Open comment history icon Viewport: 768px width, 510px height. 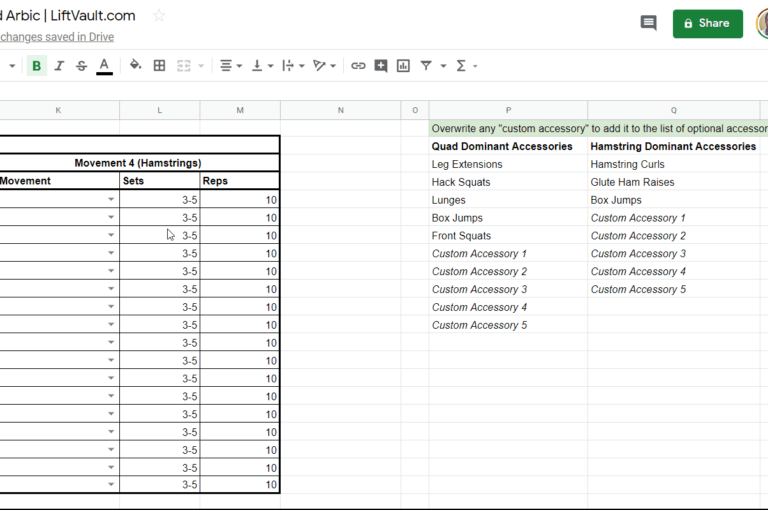pos(648,23)
